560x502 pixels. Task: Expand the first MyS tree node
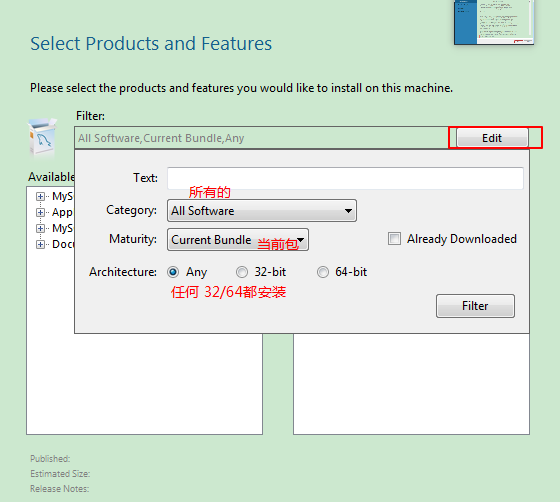click(40, 196)
